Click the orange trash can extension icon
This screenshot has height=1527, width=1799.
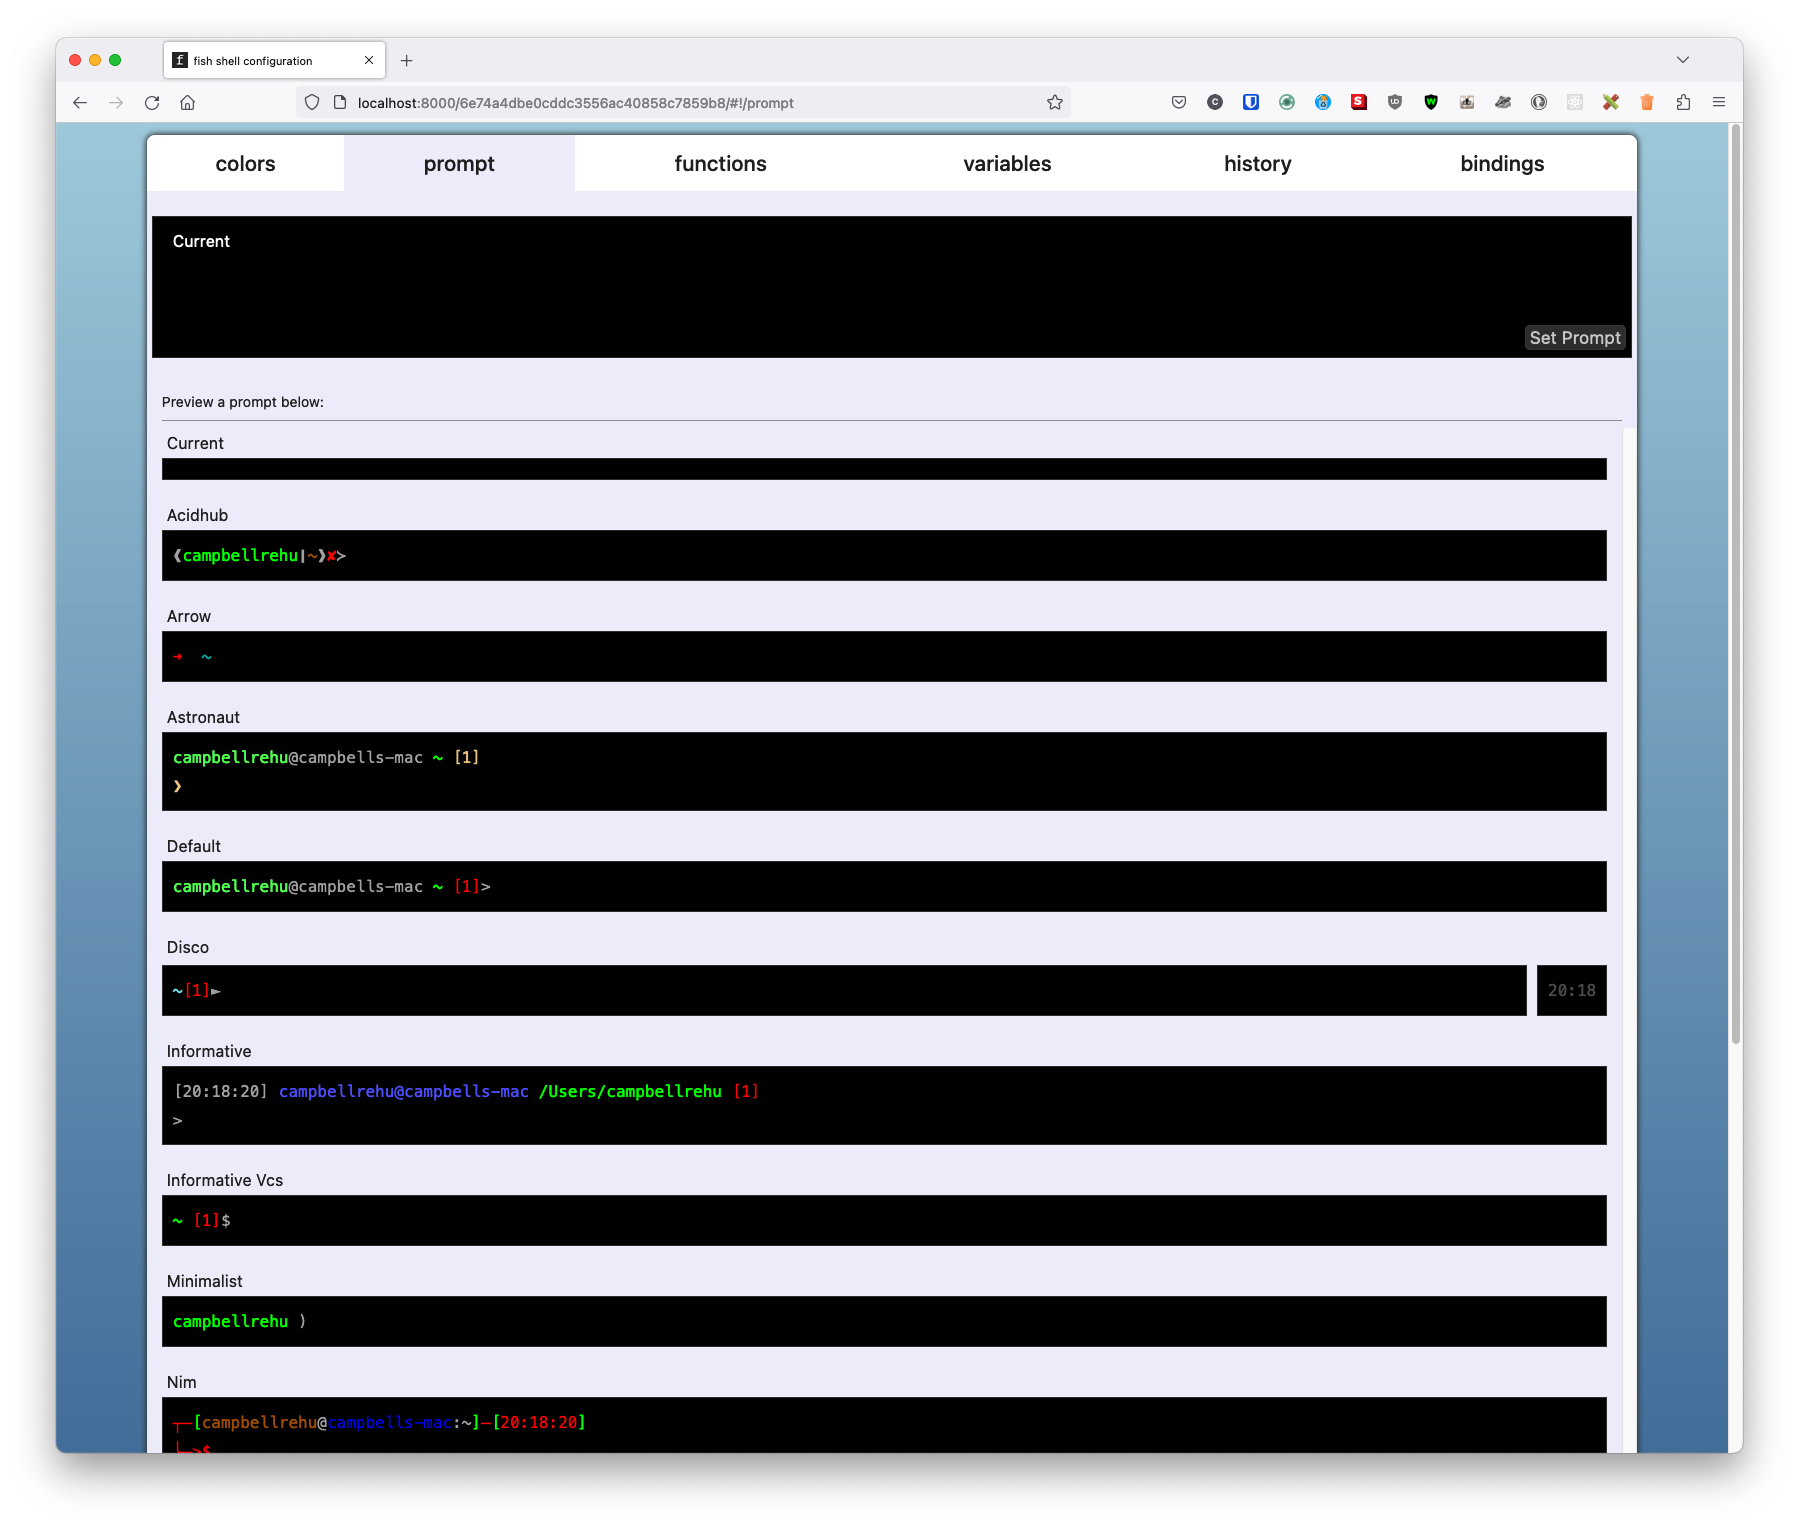[x=1646, y=102]
